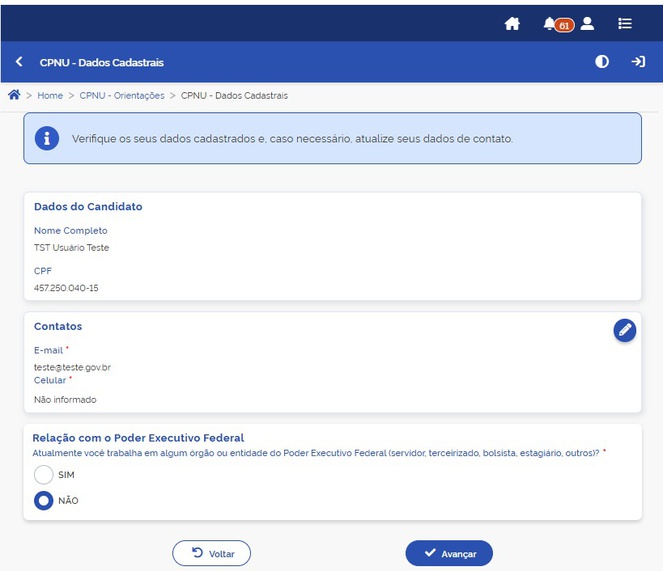Click the info icon in the blue banner

click(x=47, y=138)
